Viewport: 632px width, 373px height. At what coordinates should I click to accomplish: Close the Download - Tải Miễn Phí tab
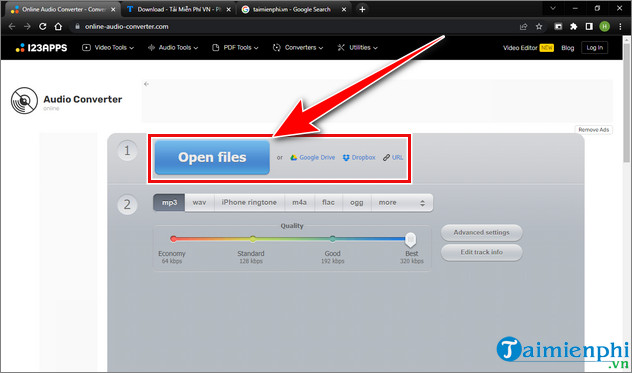pyautogui.click(x=229, y=9)
